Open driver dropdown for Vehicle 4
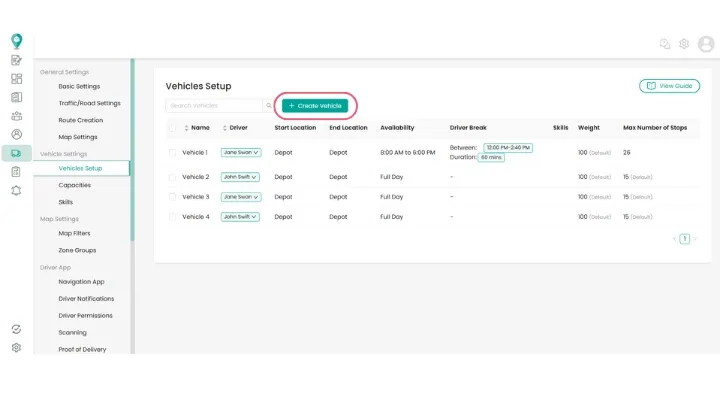720x405 pixels. pyautogui.click(x=240, y=217)
